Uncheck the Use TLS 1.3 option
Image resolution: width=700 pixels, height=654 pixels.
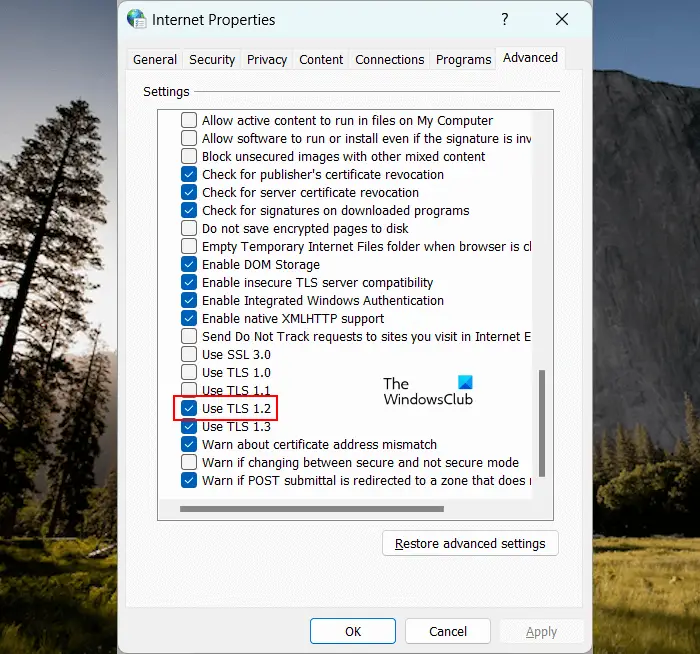point(189,427)
